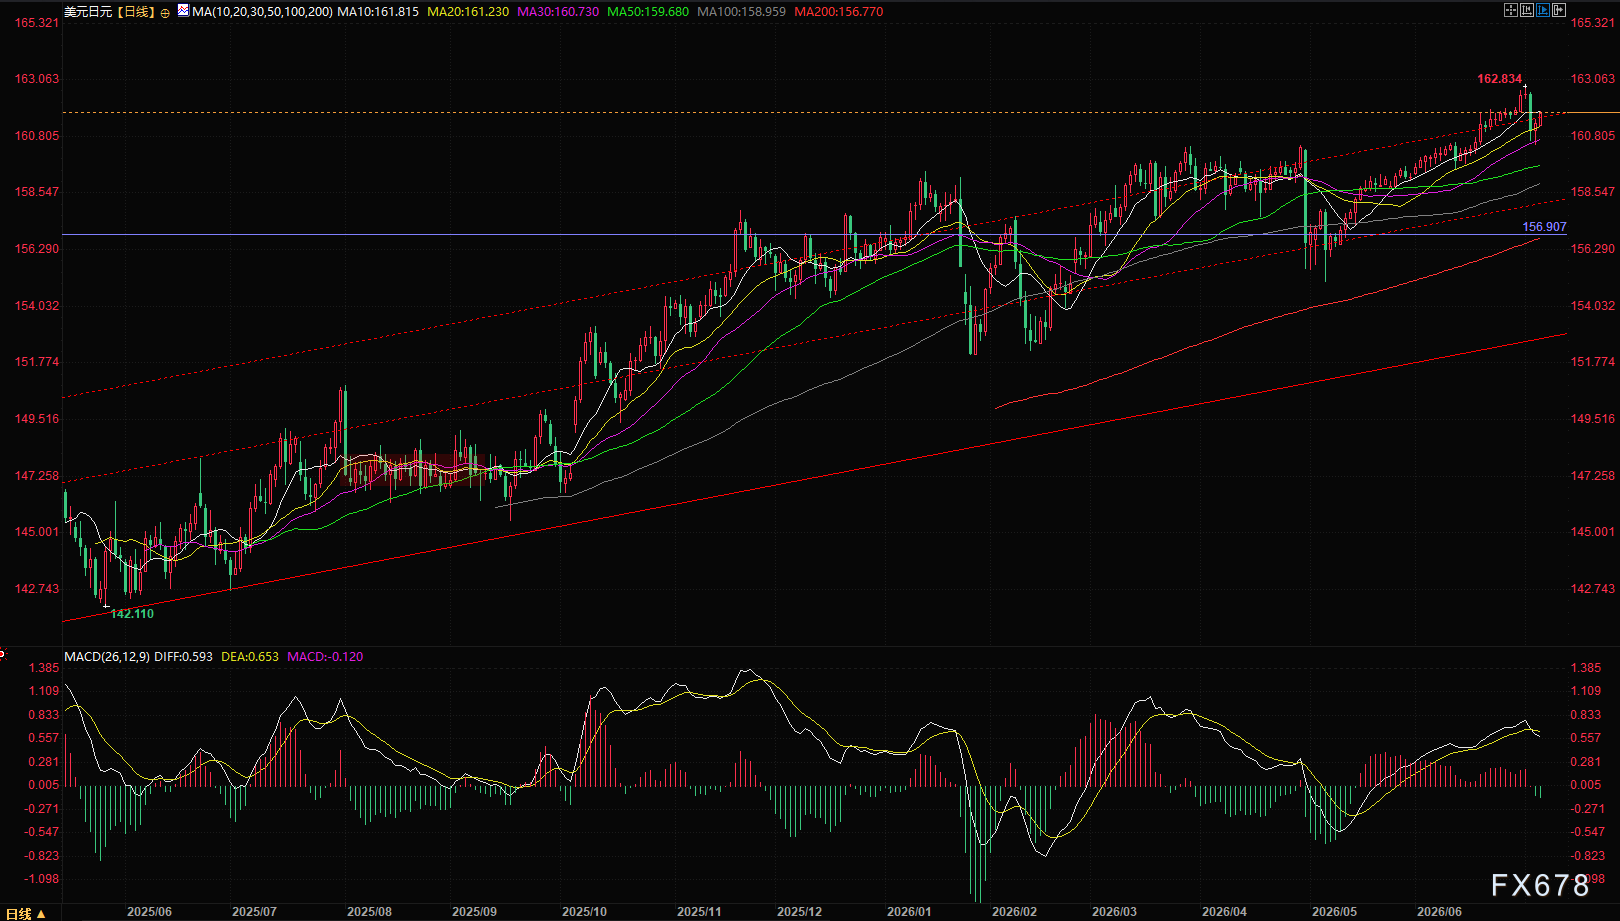Click the circled plus icon beside 日线 title

165,13
